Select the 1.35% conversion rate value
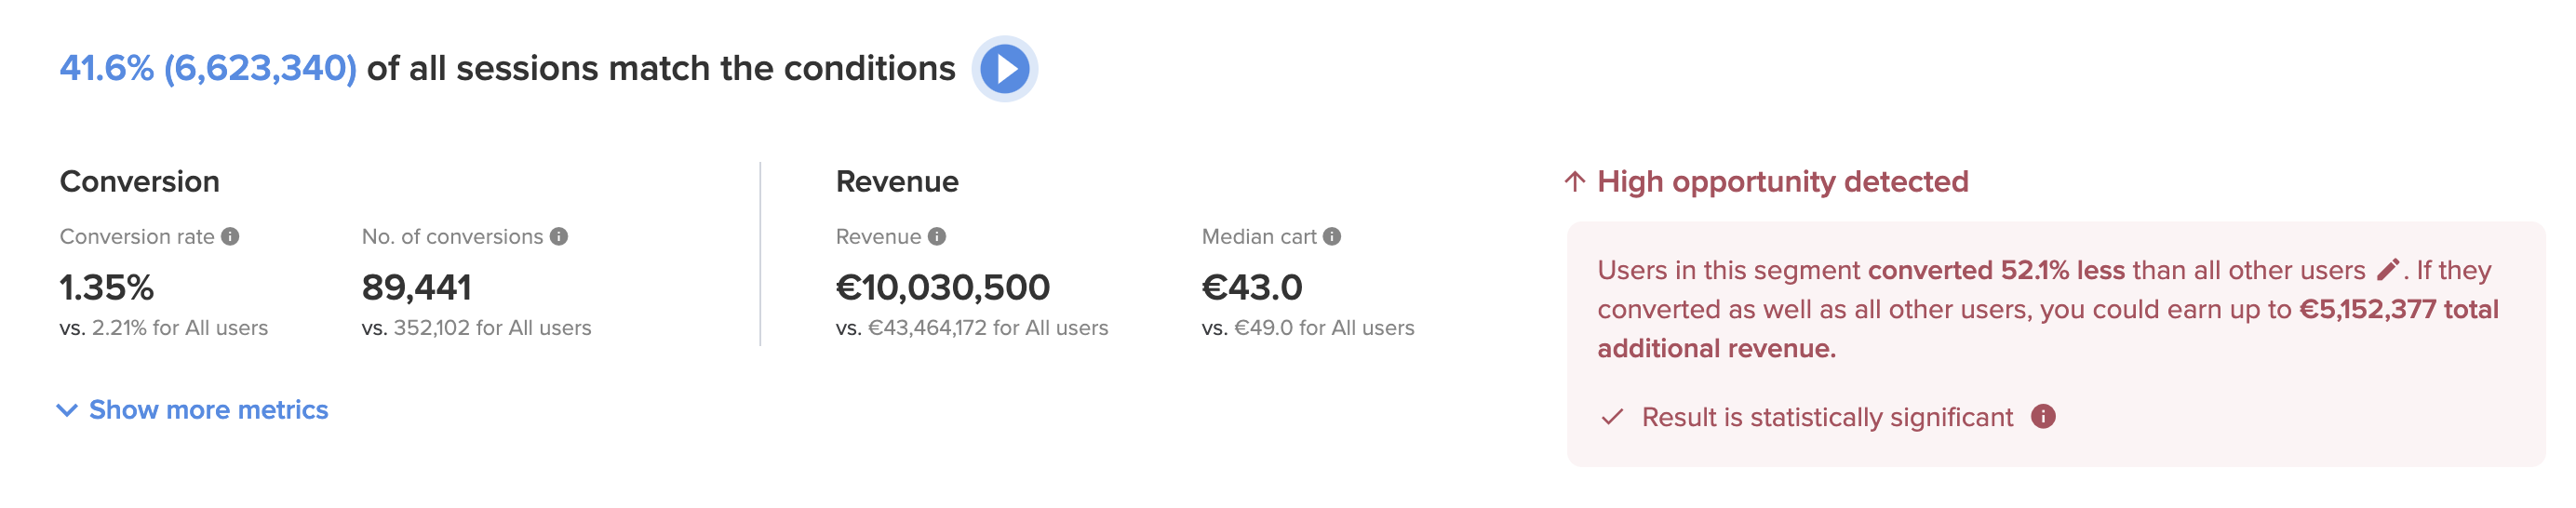The width and height of the screenshot is (2576, 508). tap(107, 288)
